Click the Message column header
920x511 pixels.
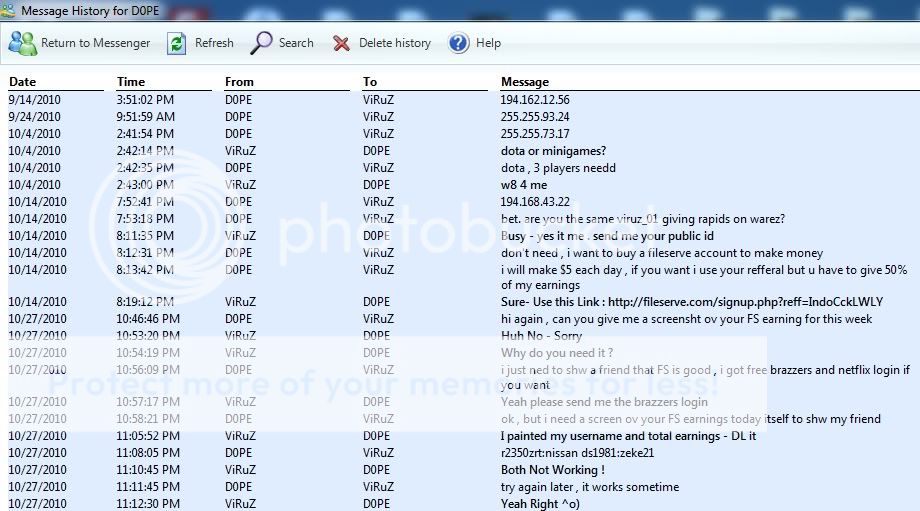tap(525, 82)
